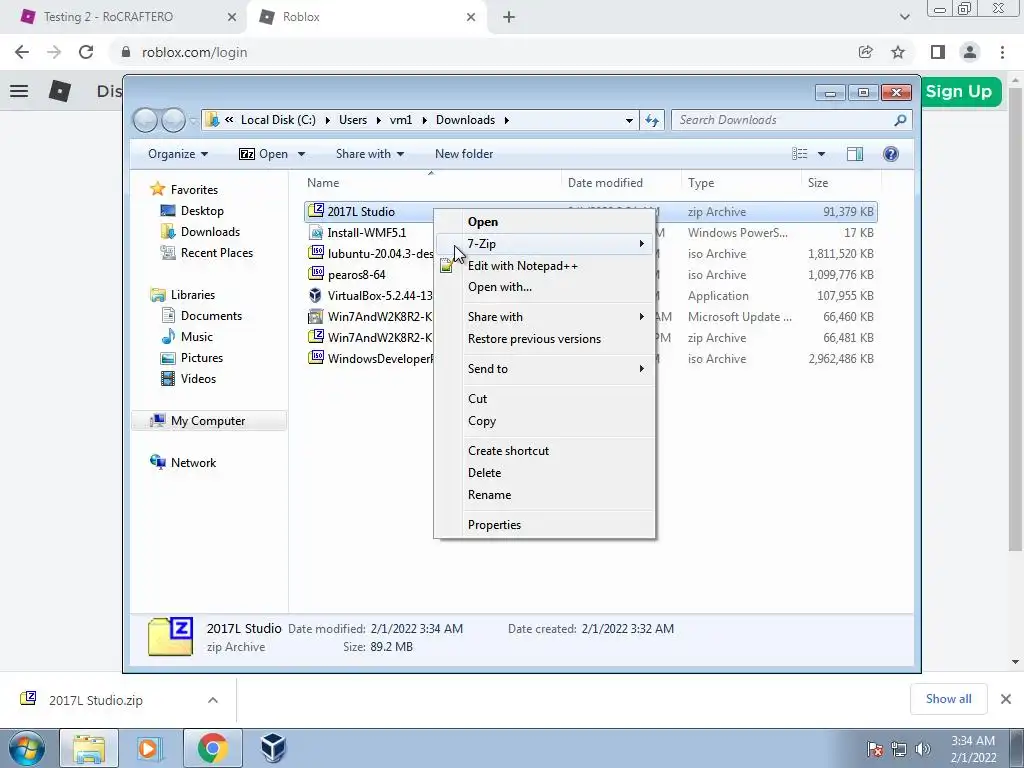
Task: Open the address bar history dropdown
Action: pyautogui.click(x=629, y=120)
